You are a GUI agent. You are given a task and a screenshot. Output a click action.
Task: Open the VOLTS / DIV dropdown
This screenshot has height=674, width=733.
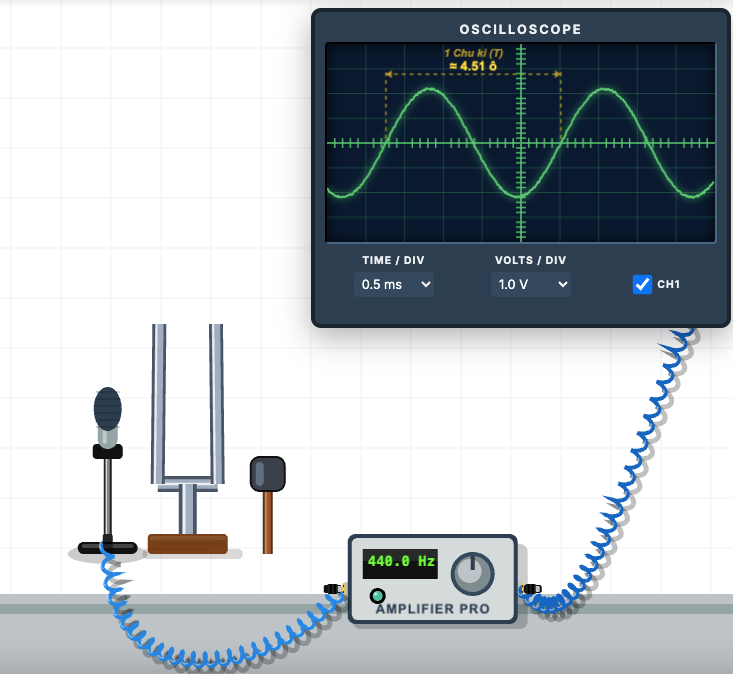pos(530,285)
